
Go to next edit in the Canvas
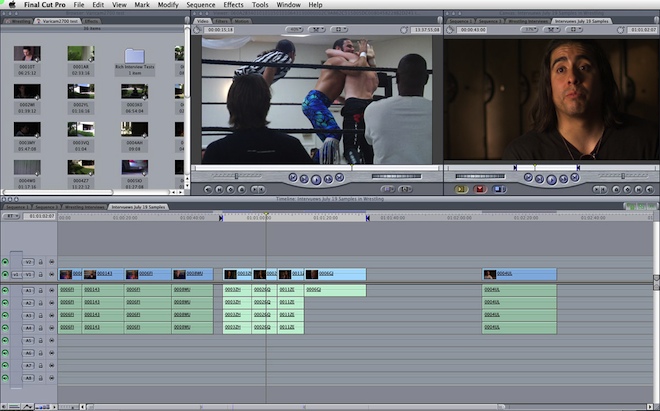tap(575, 177)
